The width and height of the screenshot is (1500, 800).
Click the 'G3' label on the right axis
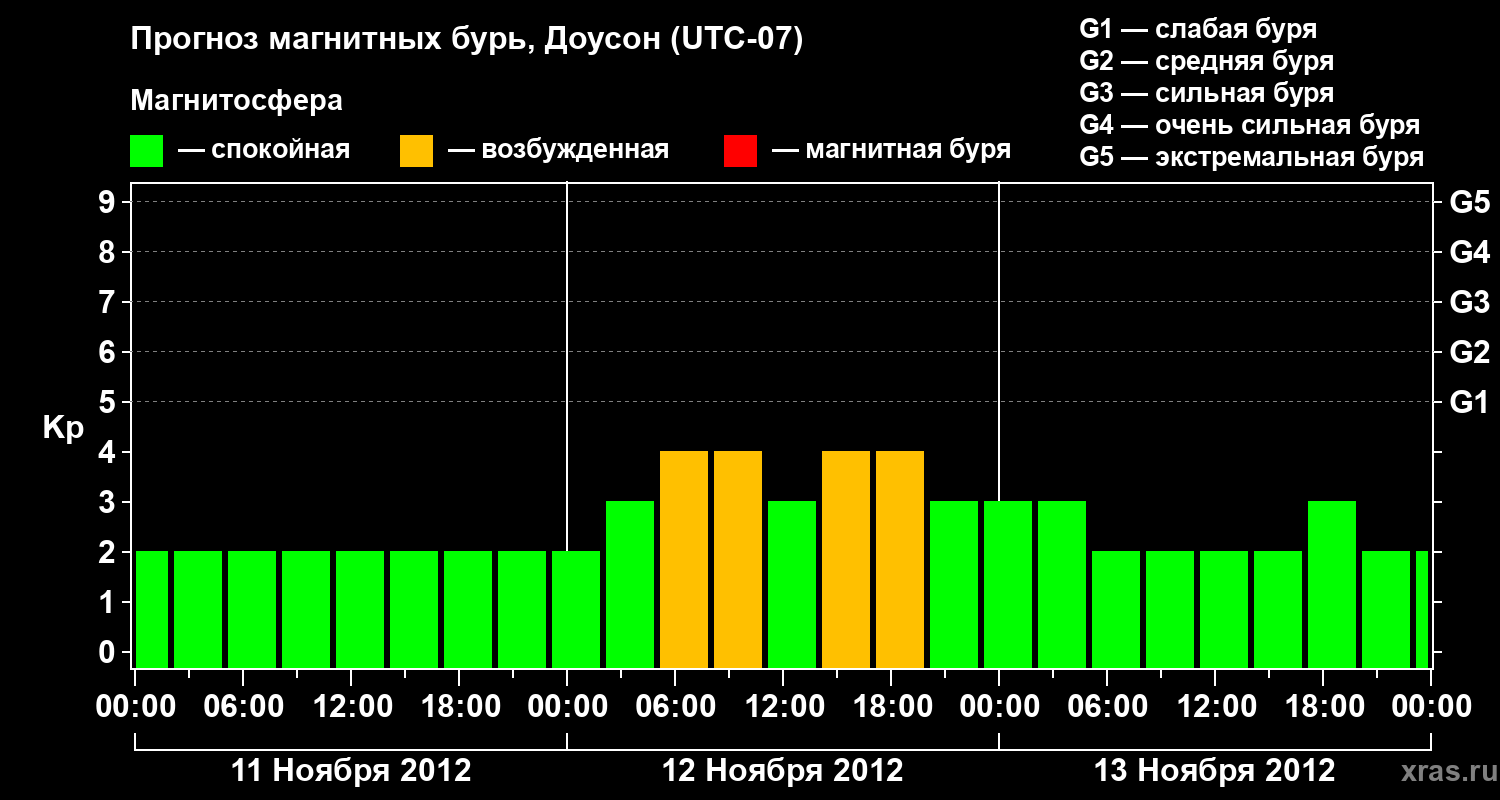1469,303
